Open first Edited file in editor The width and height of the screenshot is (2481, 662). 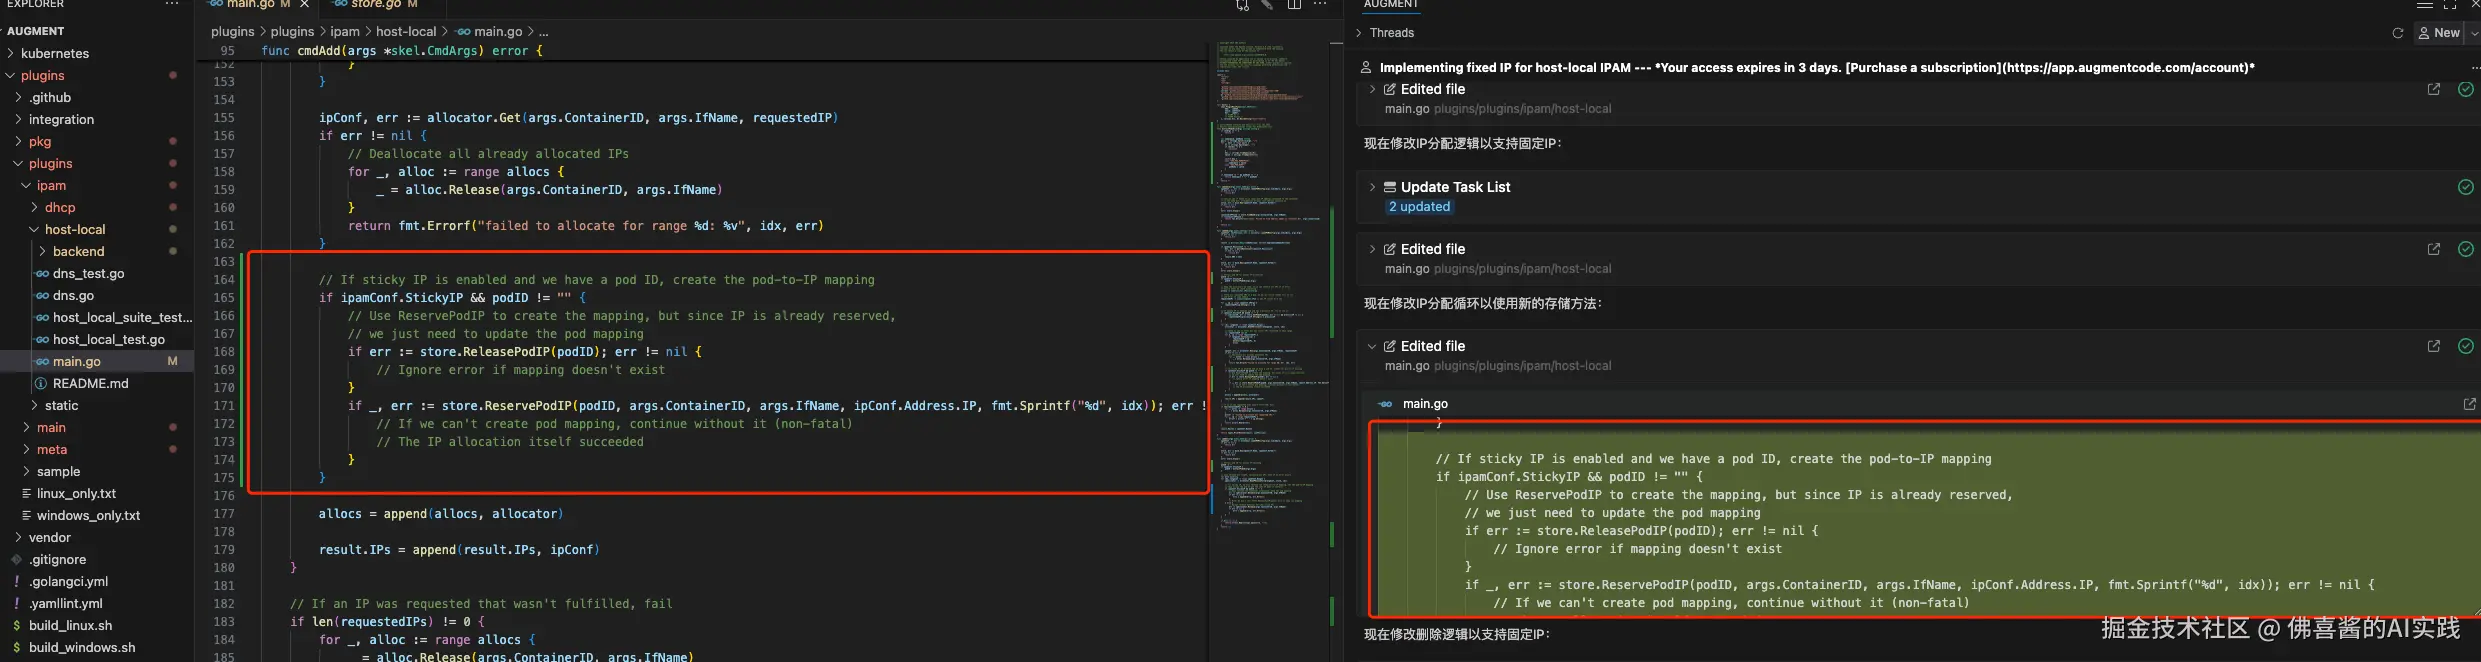coord(2434,89)
